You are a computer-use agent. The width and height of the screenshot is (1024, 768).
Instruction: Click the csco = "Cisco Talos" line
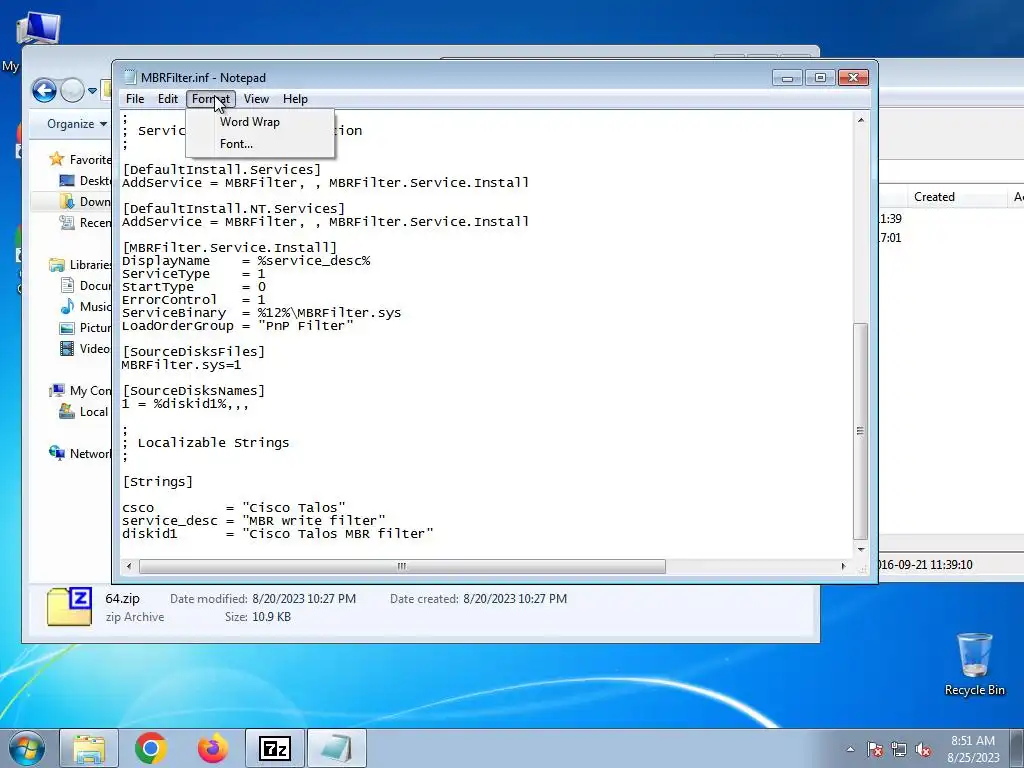pyautogui.click(x=234, y=507)
